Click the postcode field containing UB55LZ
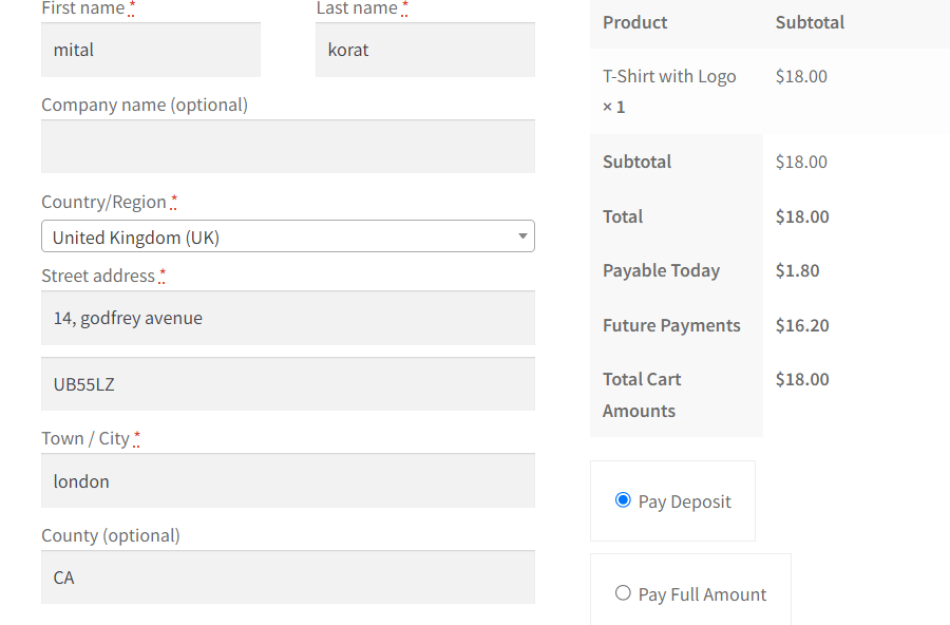The width and height of the screenshot is (950, 625). [x=288, y=383]
